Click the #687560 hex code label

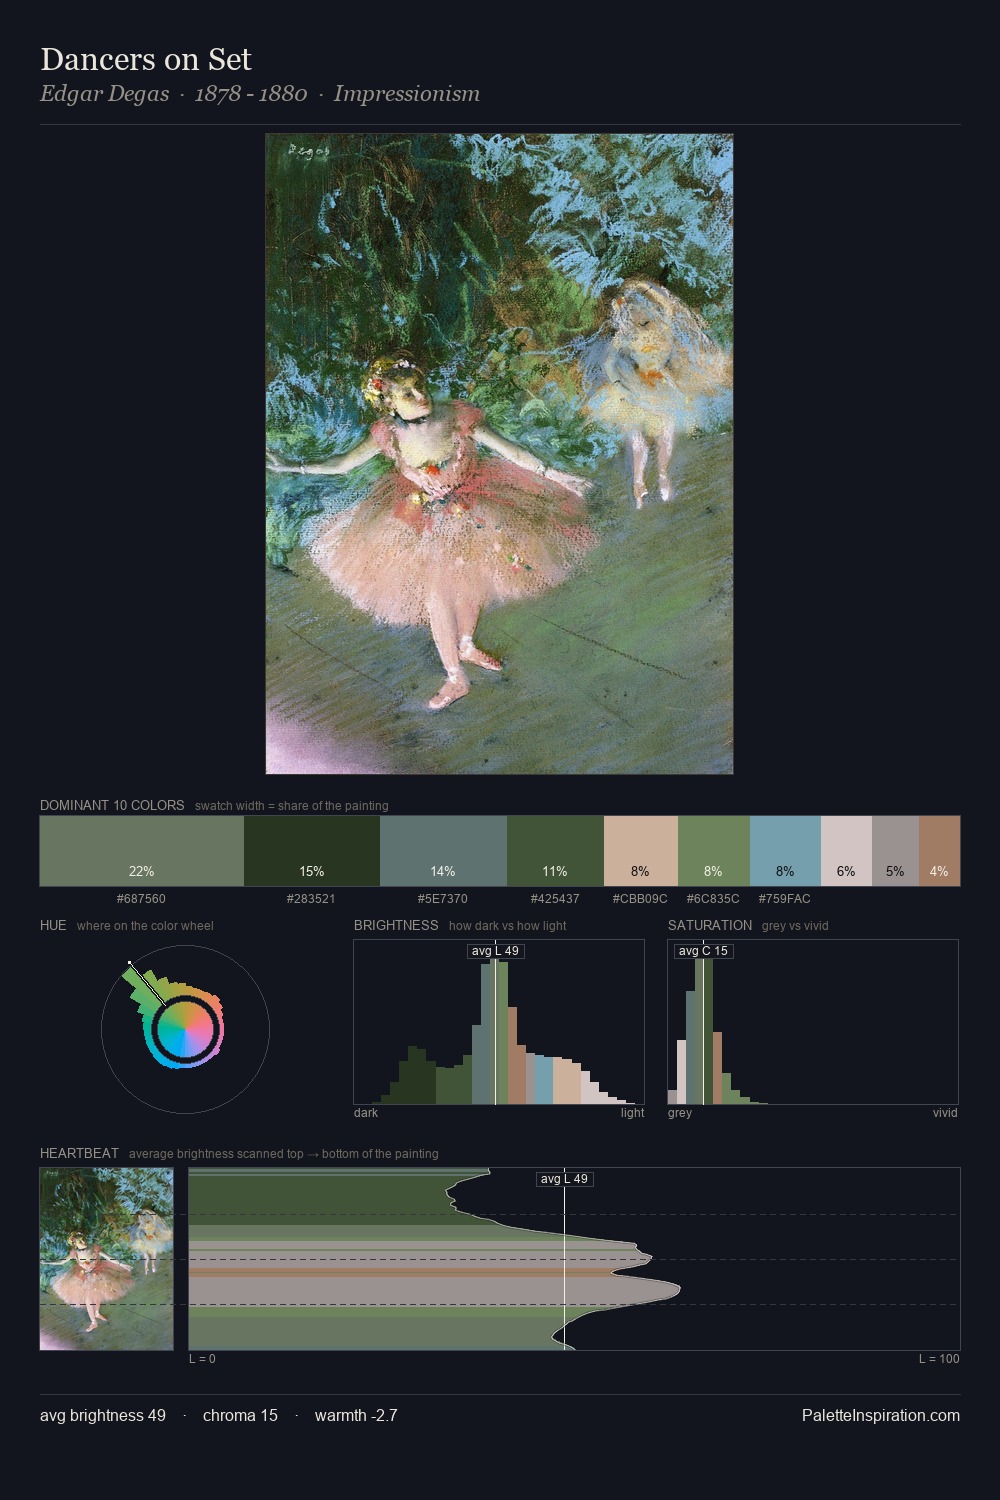pyautogui.click(x=141, y=899)
